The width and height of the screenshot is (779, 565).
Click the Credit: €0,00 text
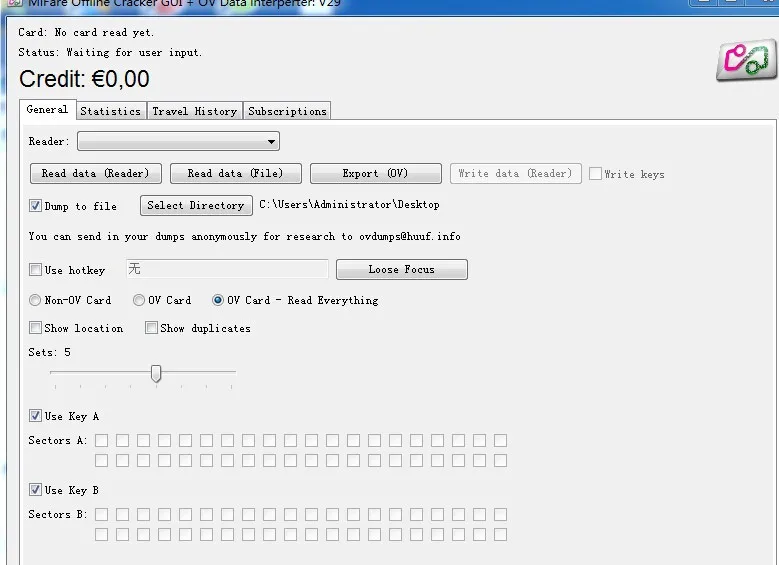coord(84,79)
